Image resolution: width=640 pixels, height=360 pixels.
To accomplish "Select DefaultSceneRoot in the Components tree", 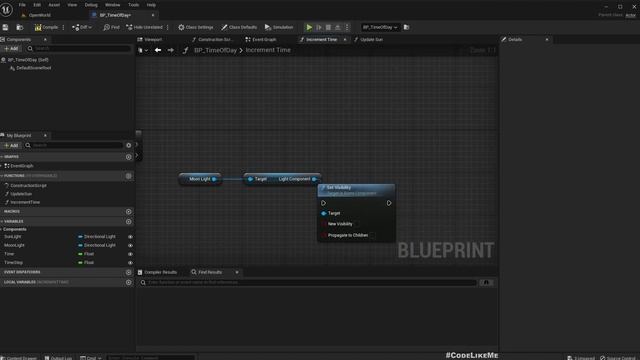I will click(33, 68).
